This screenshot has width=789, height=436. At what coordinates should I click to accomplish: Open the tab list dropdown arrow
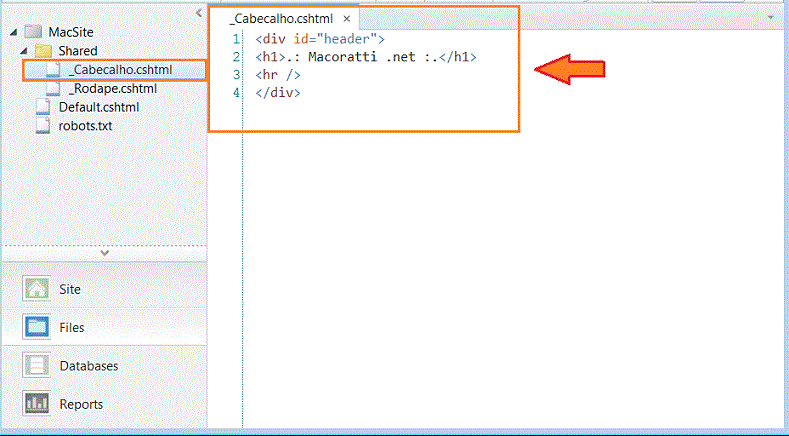click(770, 18)
